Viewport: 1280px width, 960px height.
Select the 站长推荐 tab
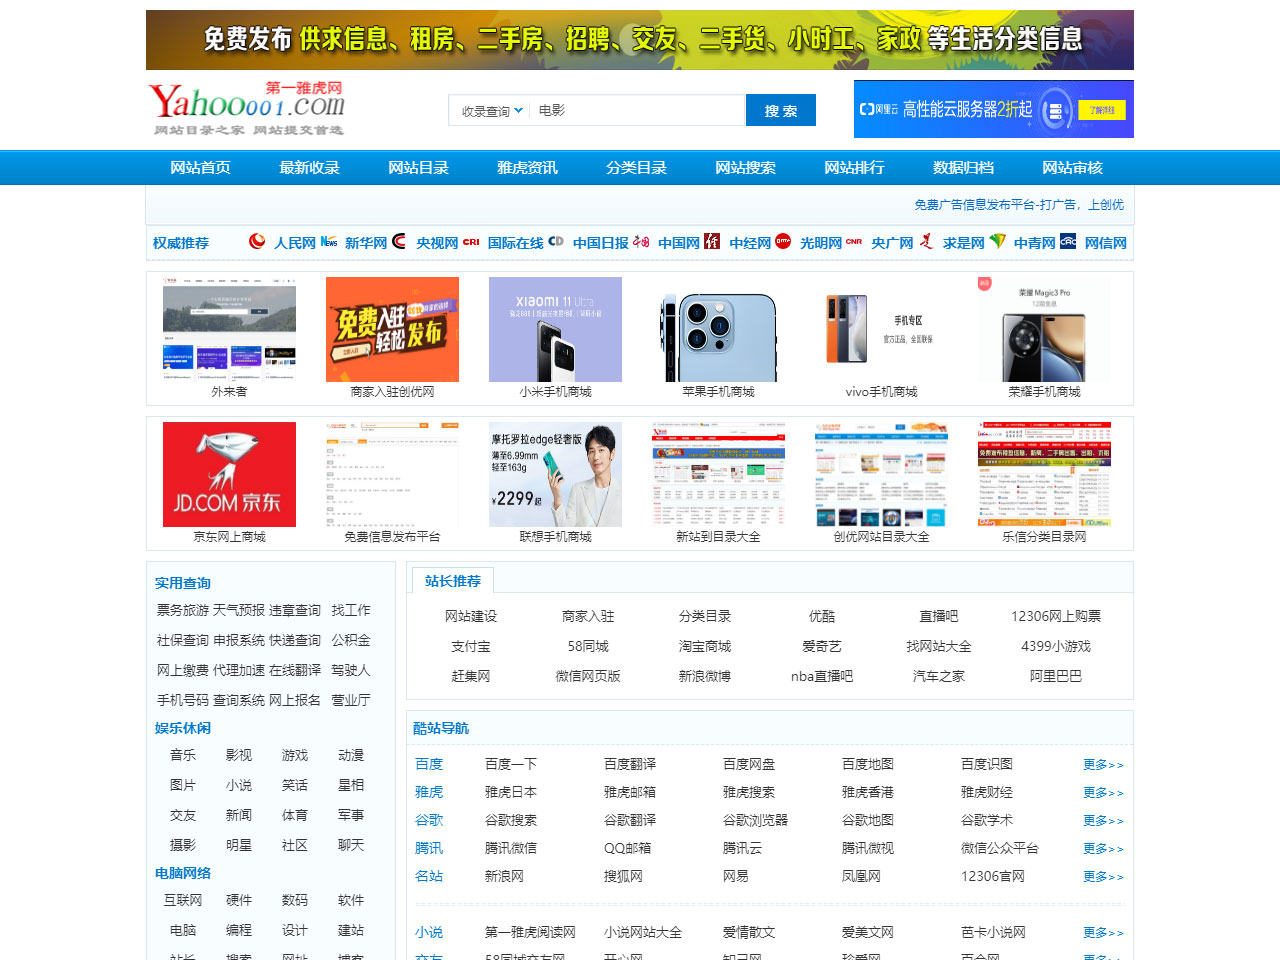tap(452, 581)
